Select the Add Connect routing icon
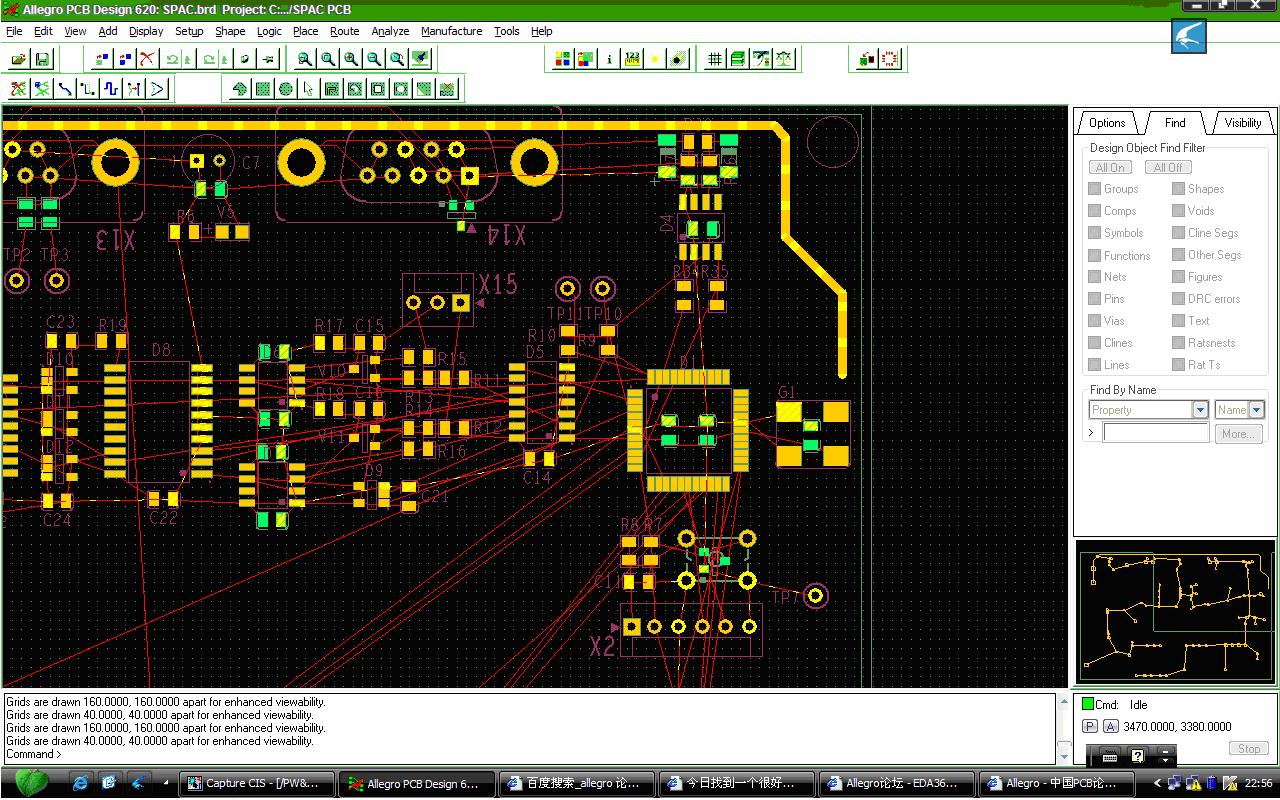Screen dimensions: 1280x800 click(65, 89)
